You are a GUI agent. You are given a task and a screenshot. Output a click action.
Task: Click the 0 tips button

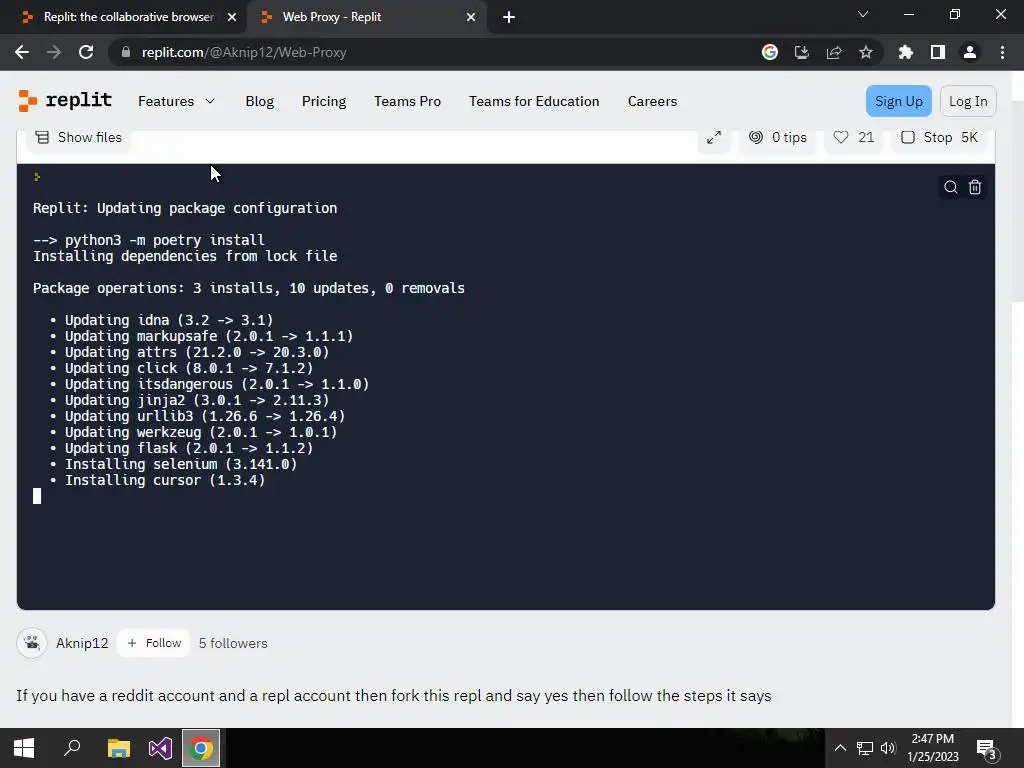point(777,137)
